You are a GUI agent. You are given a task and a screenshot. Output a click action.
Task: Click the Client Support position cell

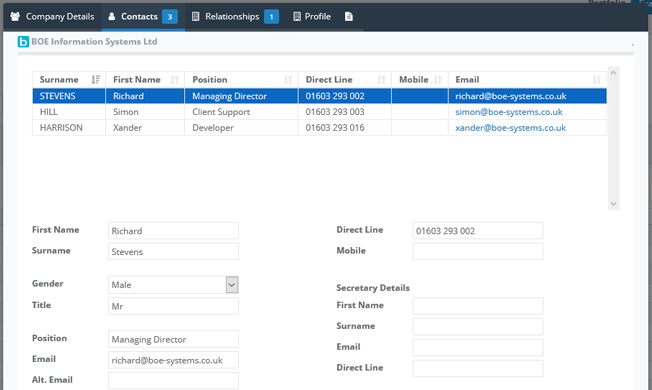pyautogui.click(x=241, y=112)
